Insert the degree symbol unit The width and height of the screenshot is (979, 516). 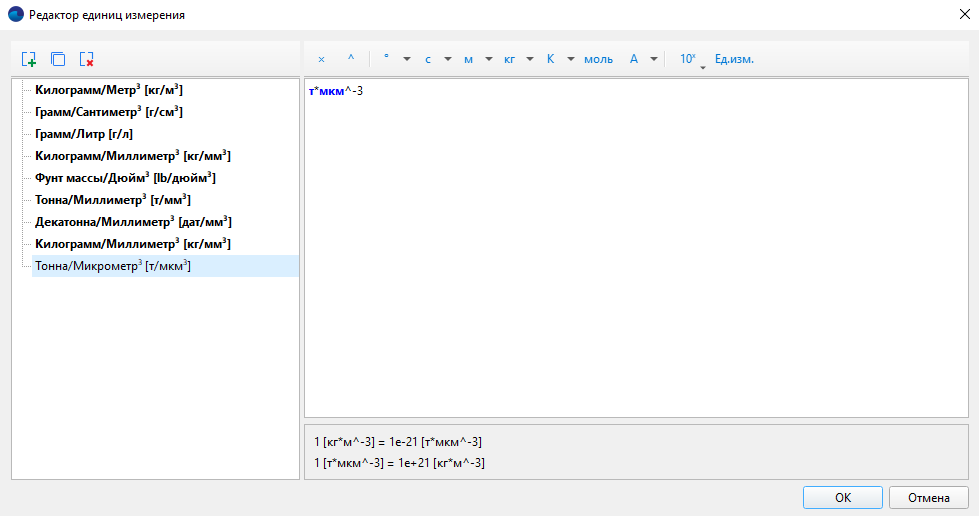386,59
